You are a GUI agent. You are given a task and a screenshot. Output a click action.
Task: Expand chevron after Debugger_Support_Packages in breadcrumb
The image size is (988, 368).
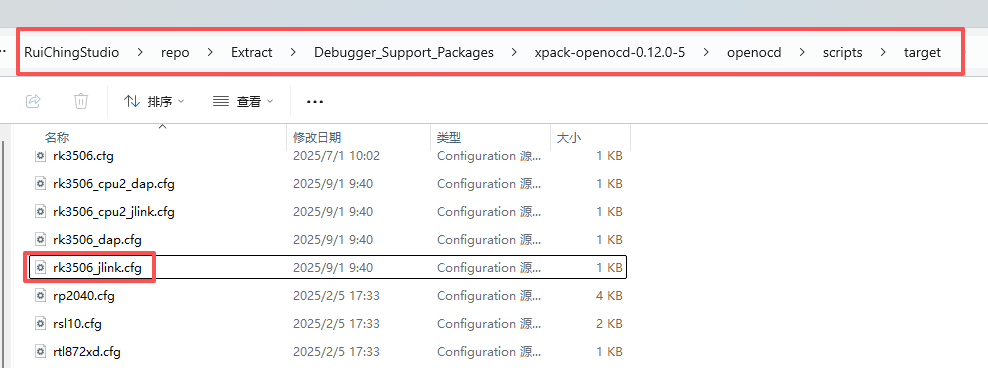click(514, 52)
